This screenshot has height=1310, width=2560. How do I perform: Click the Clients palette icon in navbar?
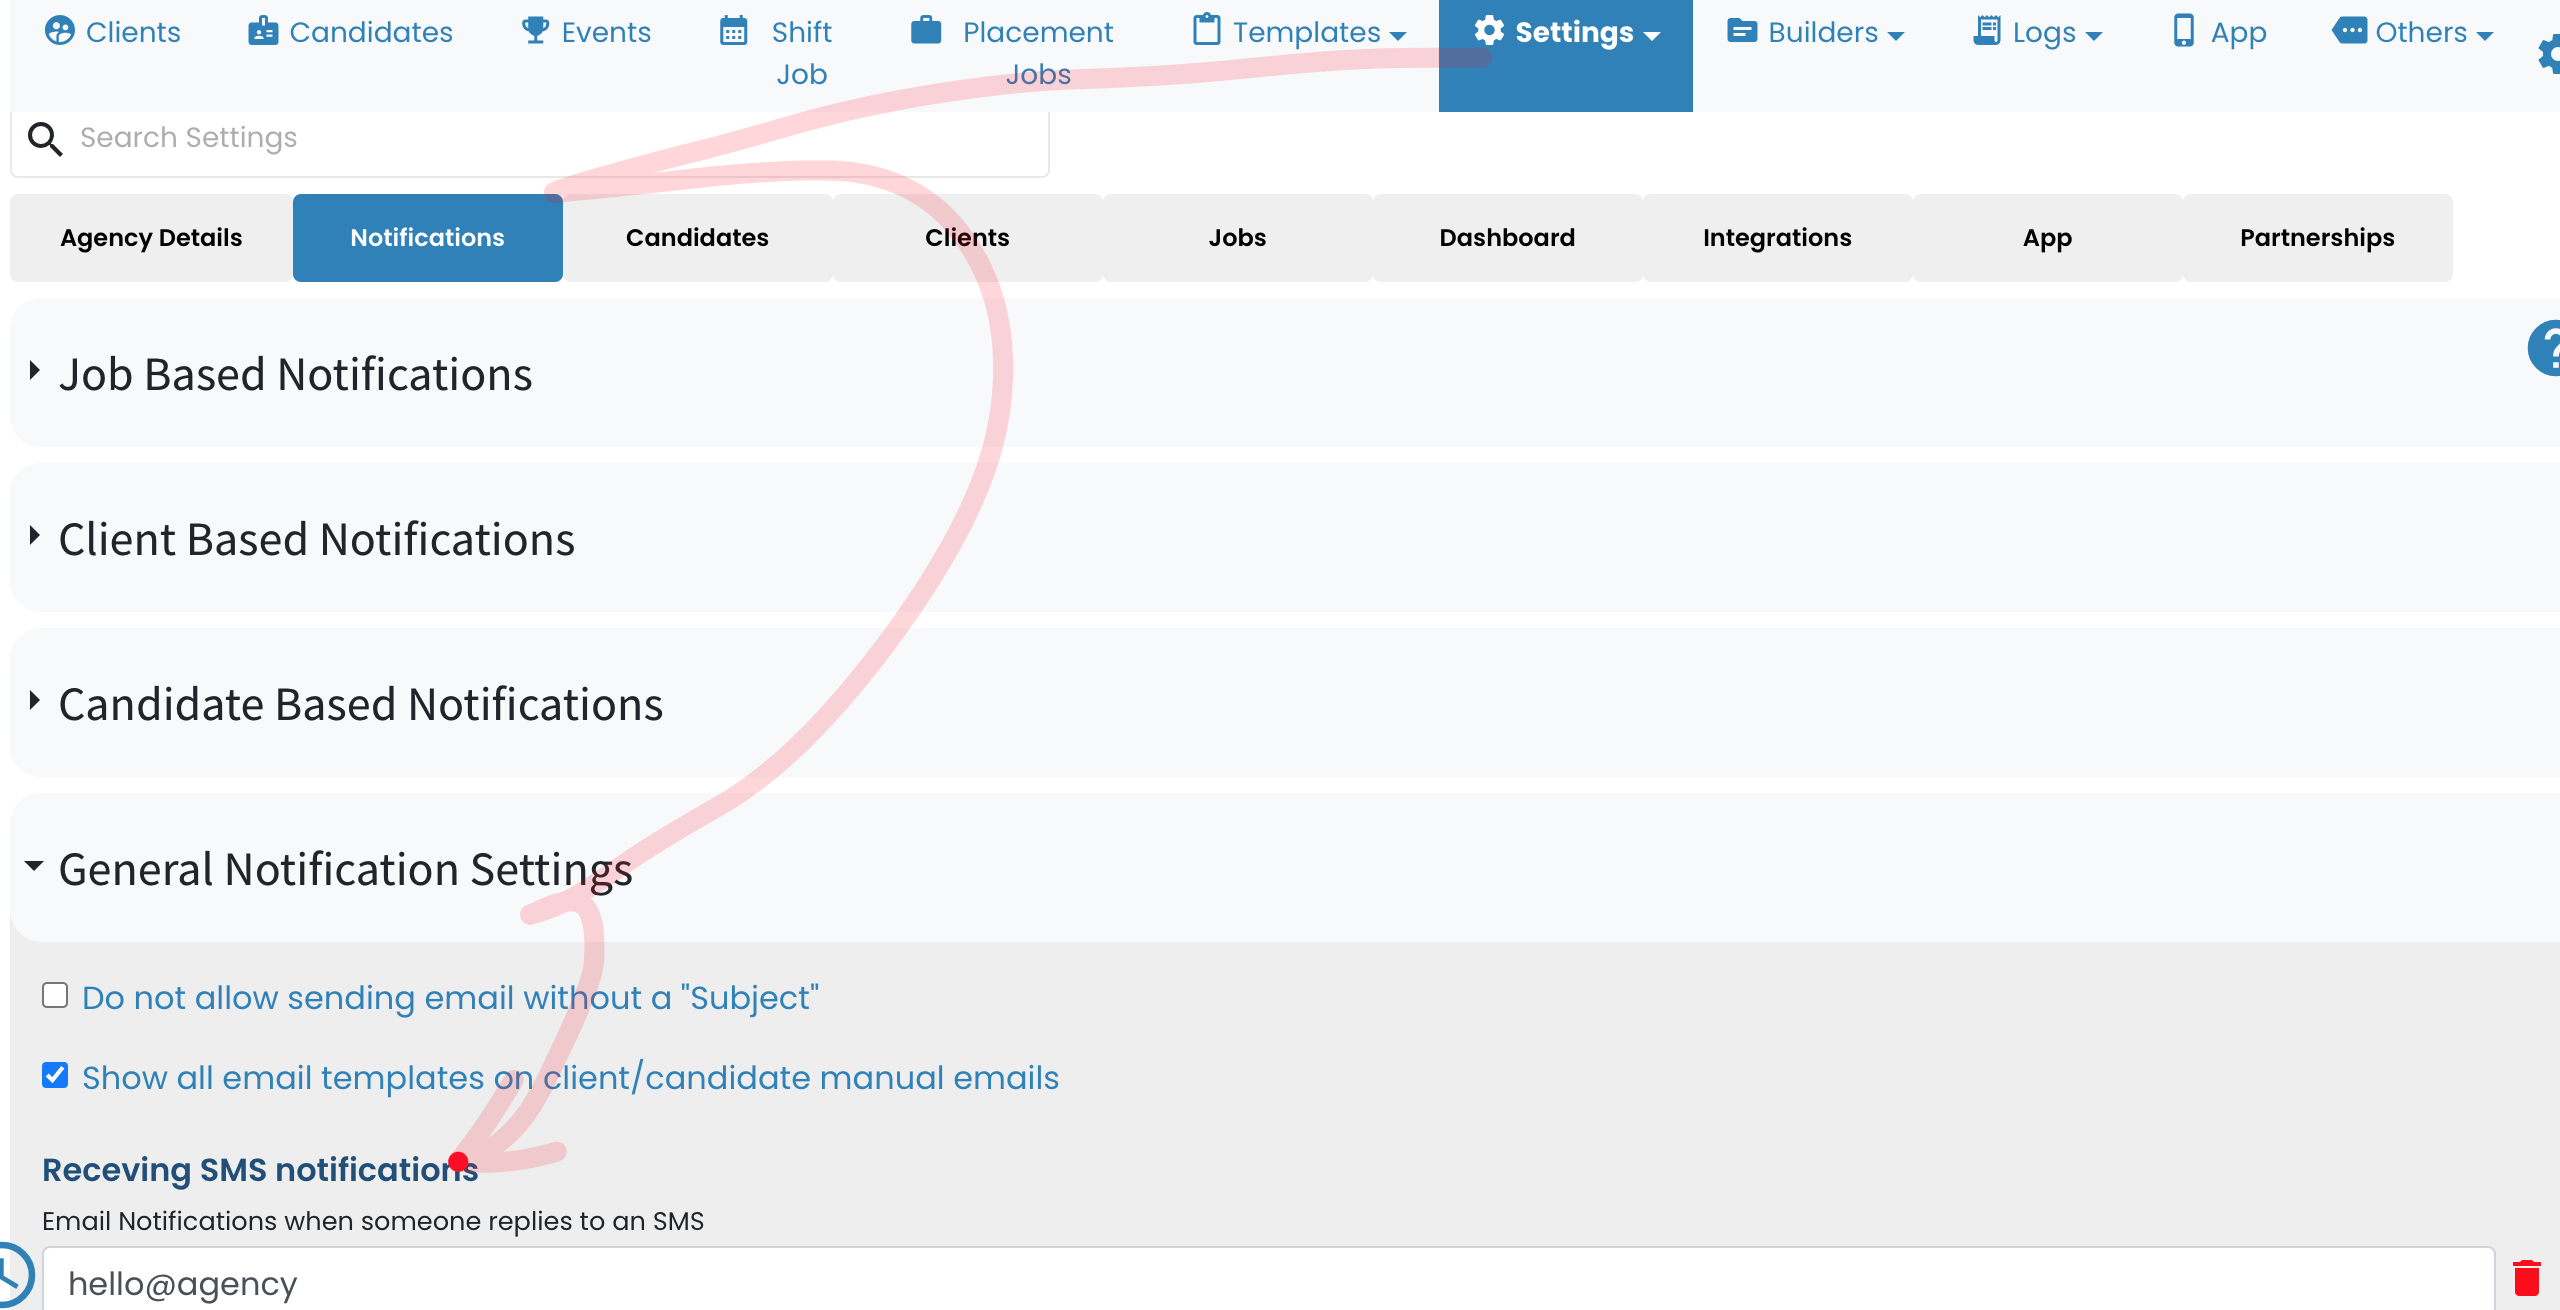[60, 31]
